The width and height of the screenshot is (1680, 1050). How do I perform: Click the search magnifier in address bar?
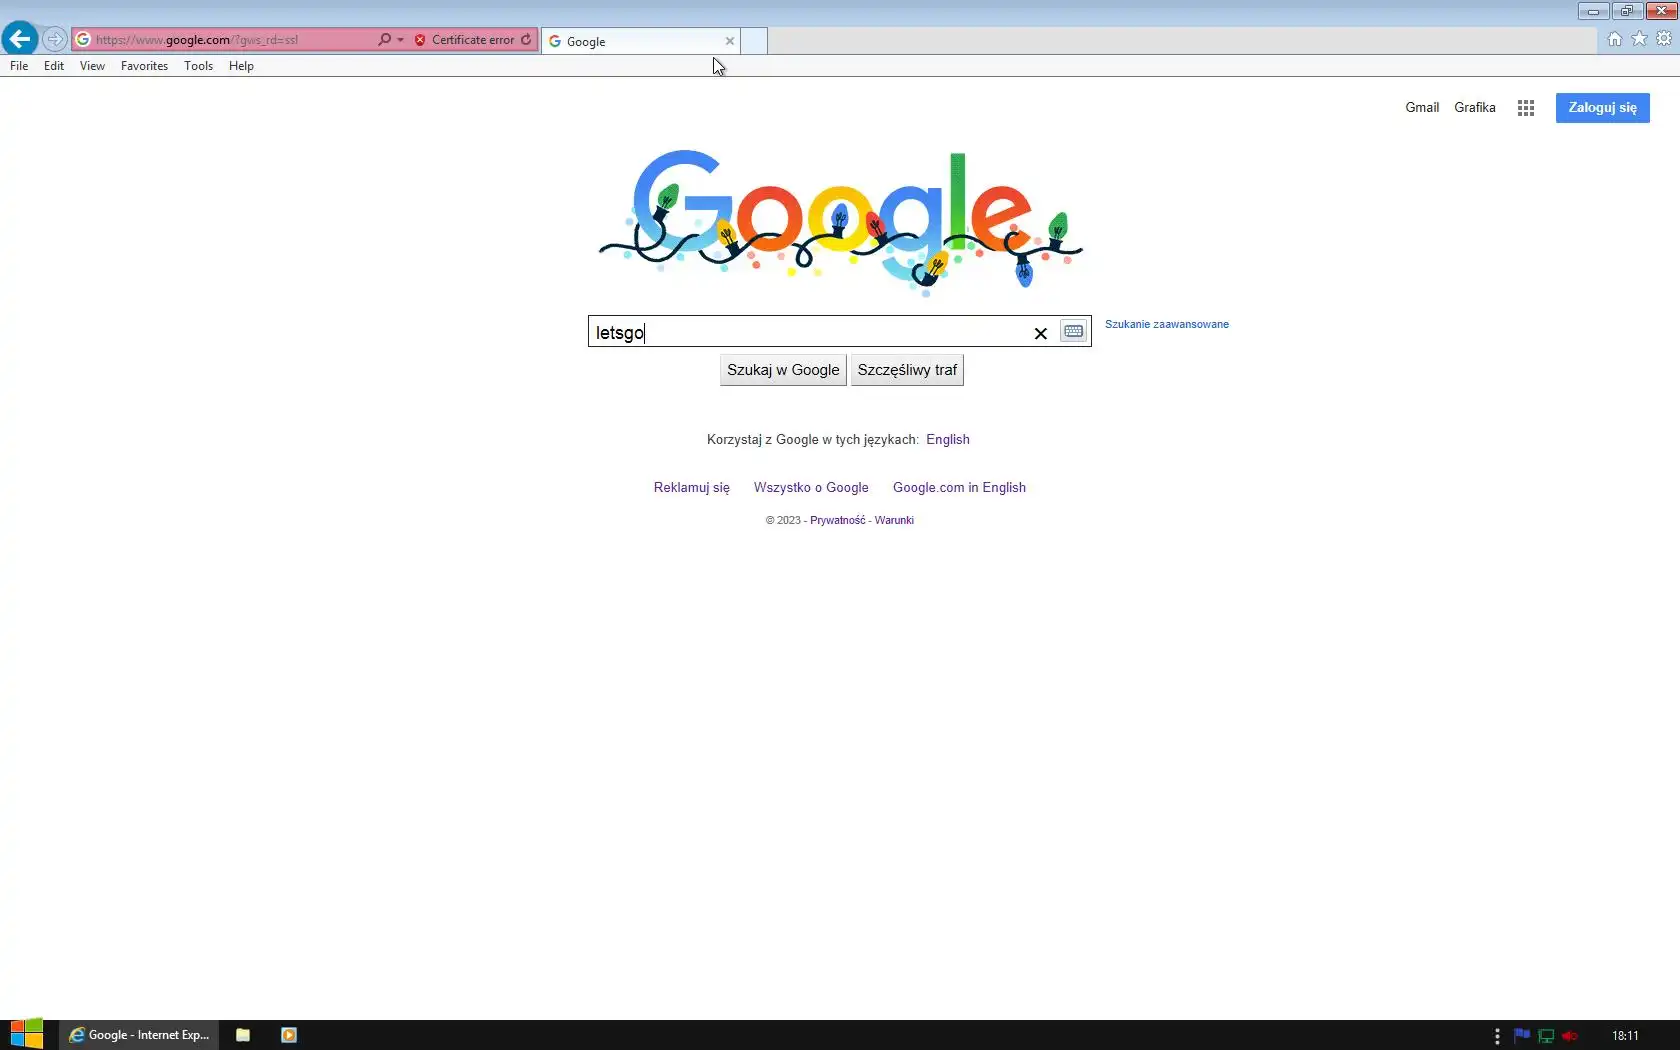(384, 39)
